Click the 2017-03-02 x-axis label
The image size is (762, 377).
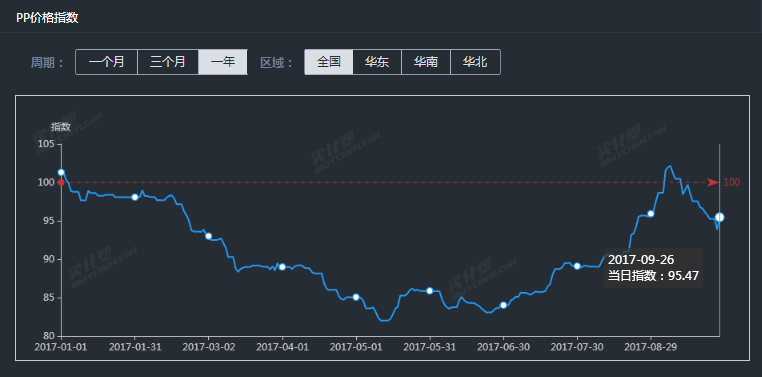[208, 347]
